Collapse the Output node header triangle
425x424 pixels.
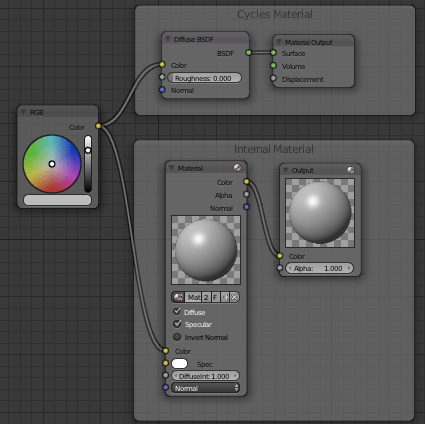tap(285, 170)
